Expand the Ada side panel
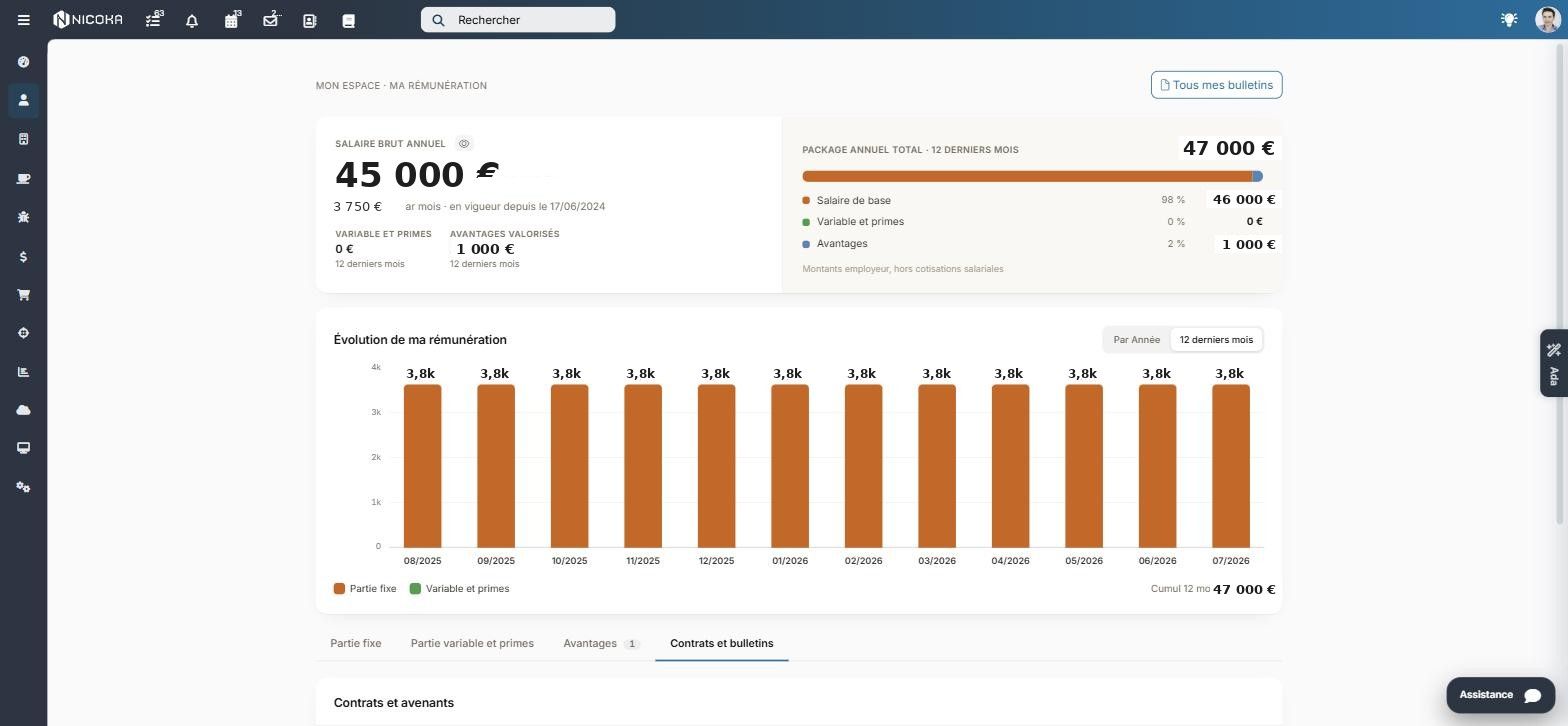 point(1553,363)
